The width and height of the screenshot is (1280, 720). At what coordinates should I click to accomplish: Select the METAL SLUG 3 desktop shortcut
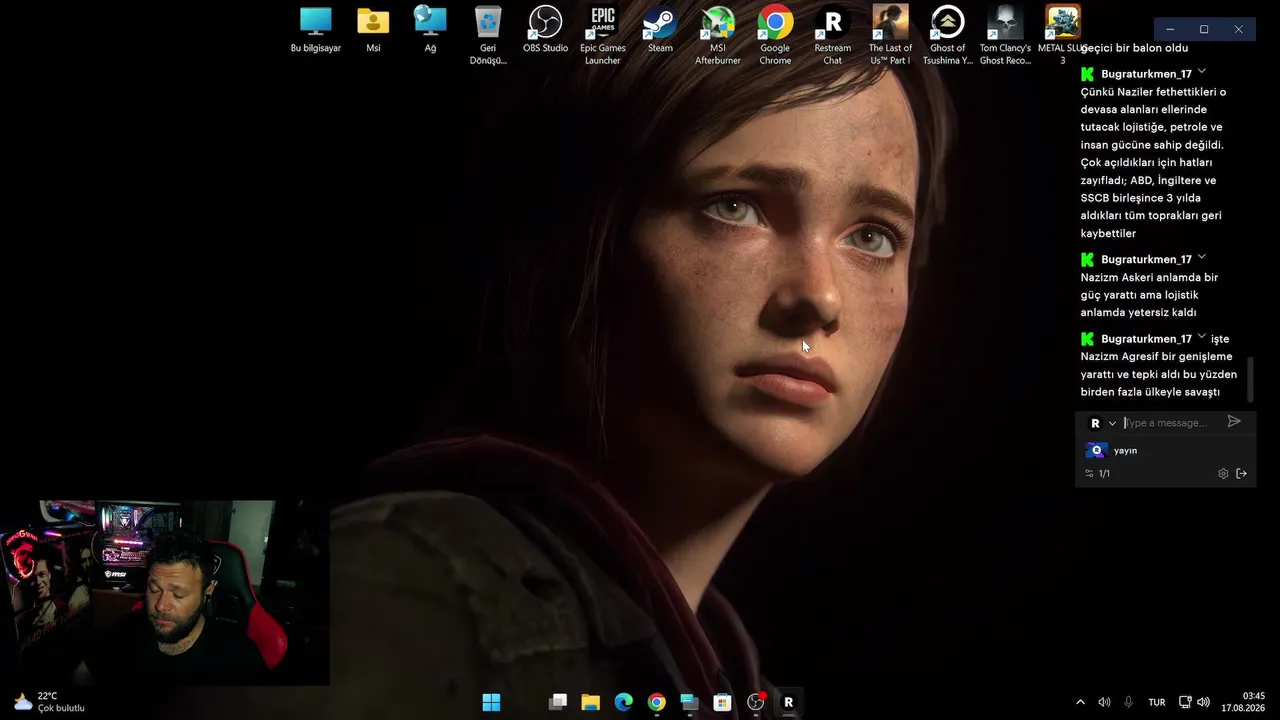pos(1063,36)
